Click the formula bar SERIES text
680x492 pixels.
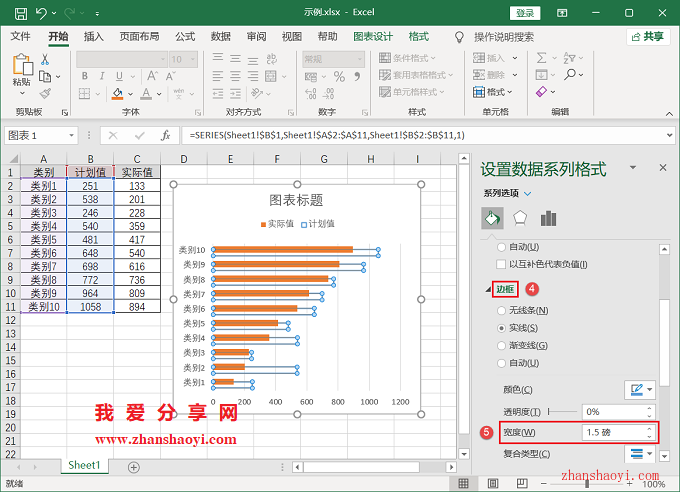pos(327,135)
